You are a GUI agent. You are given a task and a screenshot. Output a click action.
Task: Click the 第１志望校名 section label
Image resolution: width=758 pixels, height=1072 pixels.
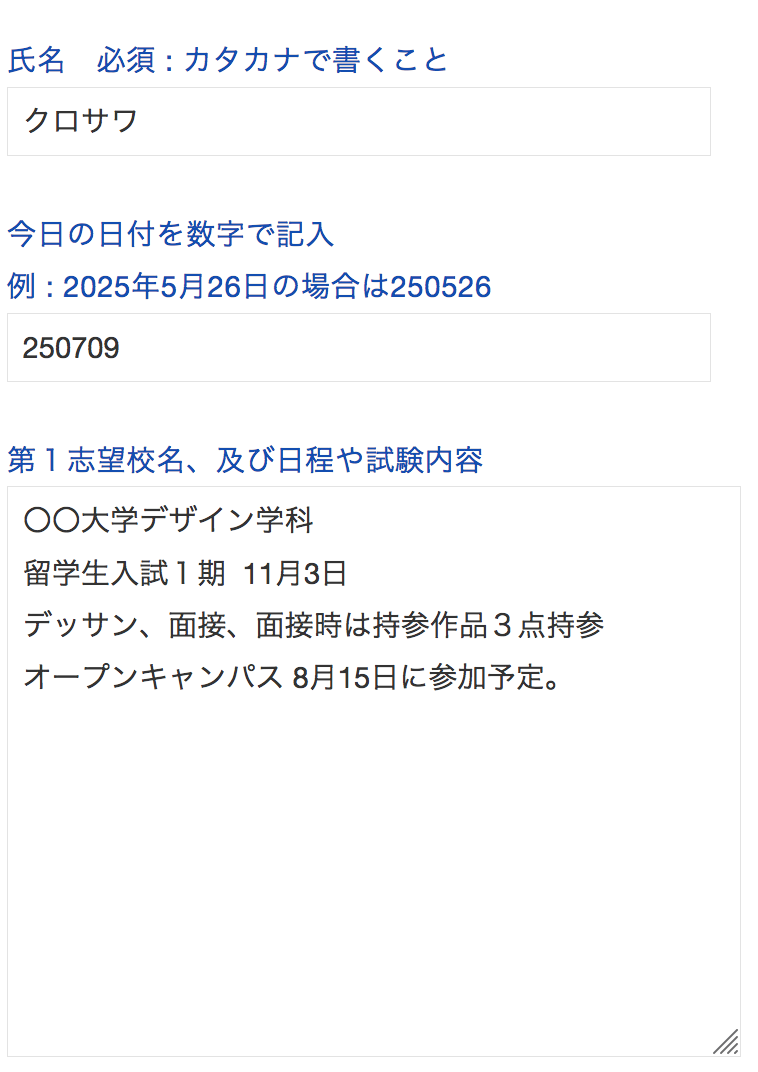click(x=245, y=460)
